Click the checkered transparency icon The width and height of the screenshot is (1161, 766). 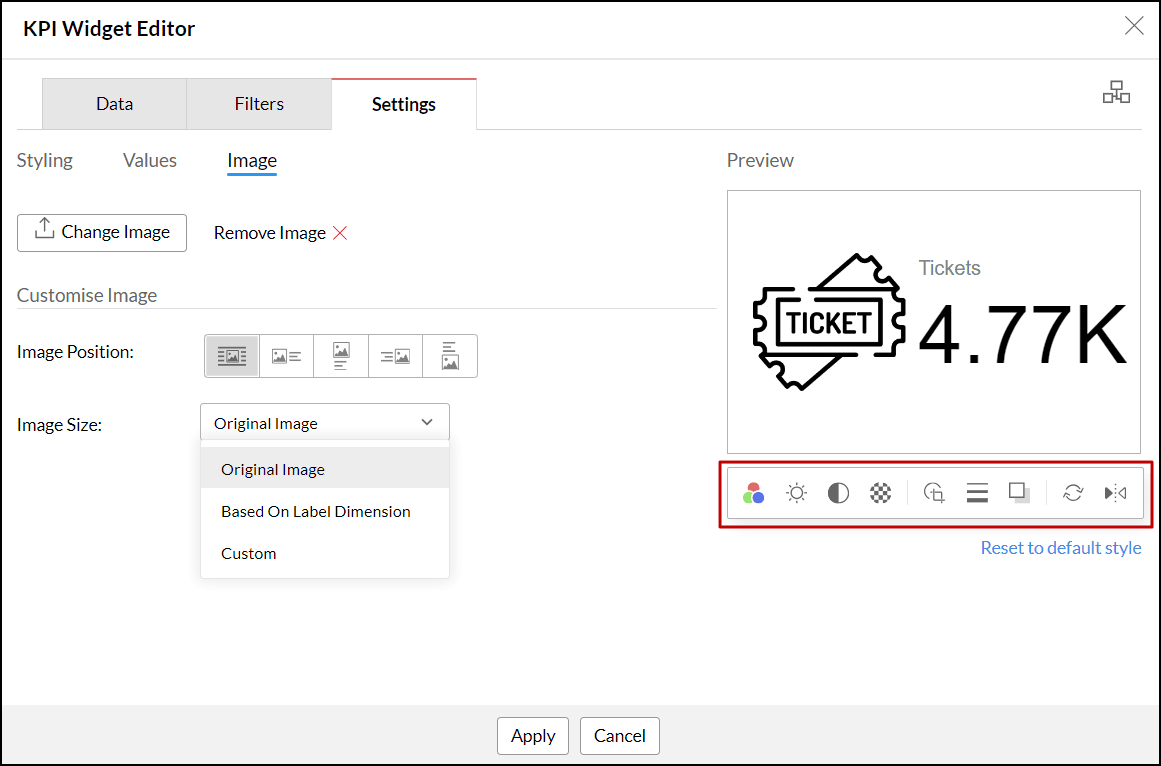880,493
